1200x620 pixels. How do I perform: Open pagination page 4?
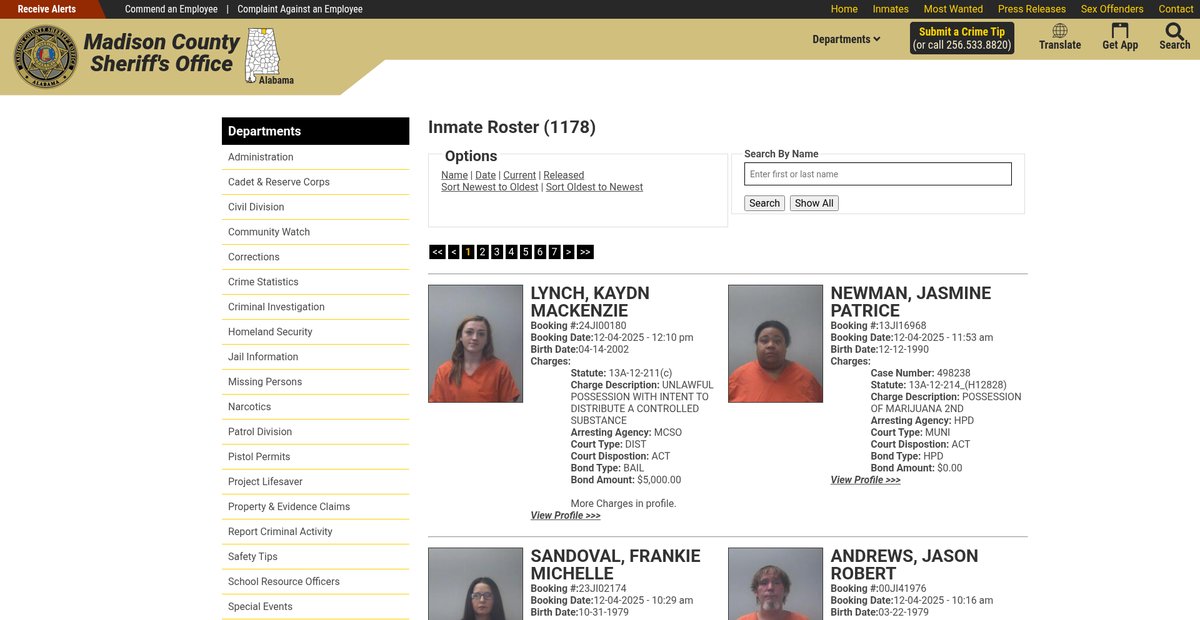tap(511, 252)
